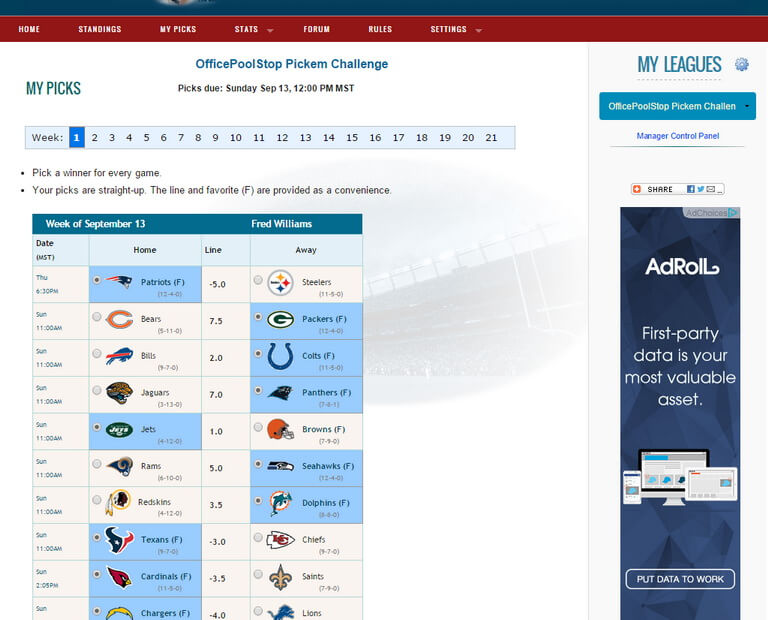Select the Patriots radio button
The width and height of the screenshot is (768, 620).
tap(97, 280)
